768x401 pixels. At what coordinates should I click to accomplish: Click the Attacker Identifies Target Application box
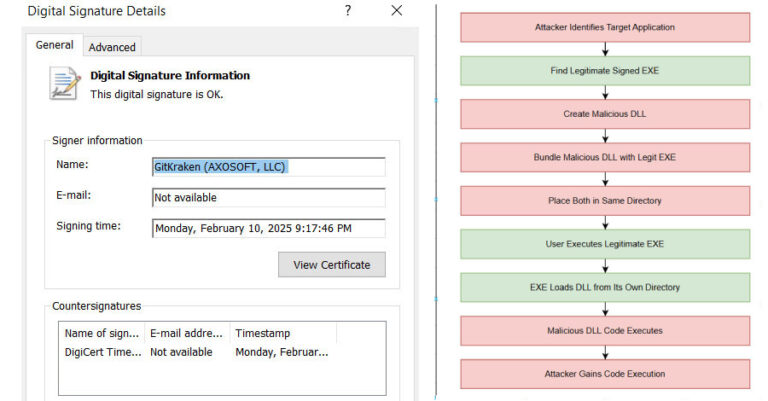pos(604,27)
